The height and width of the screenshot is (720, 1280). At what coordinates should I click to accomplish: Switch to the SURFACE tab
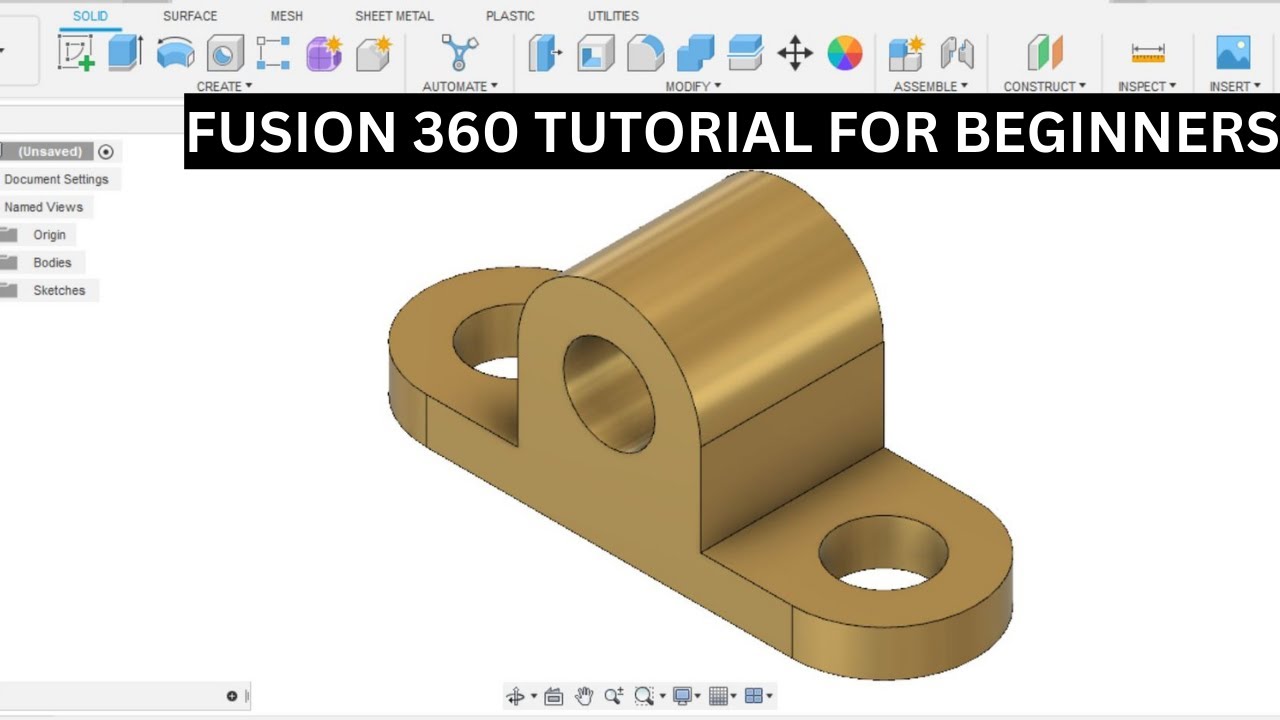190,16
